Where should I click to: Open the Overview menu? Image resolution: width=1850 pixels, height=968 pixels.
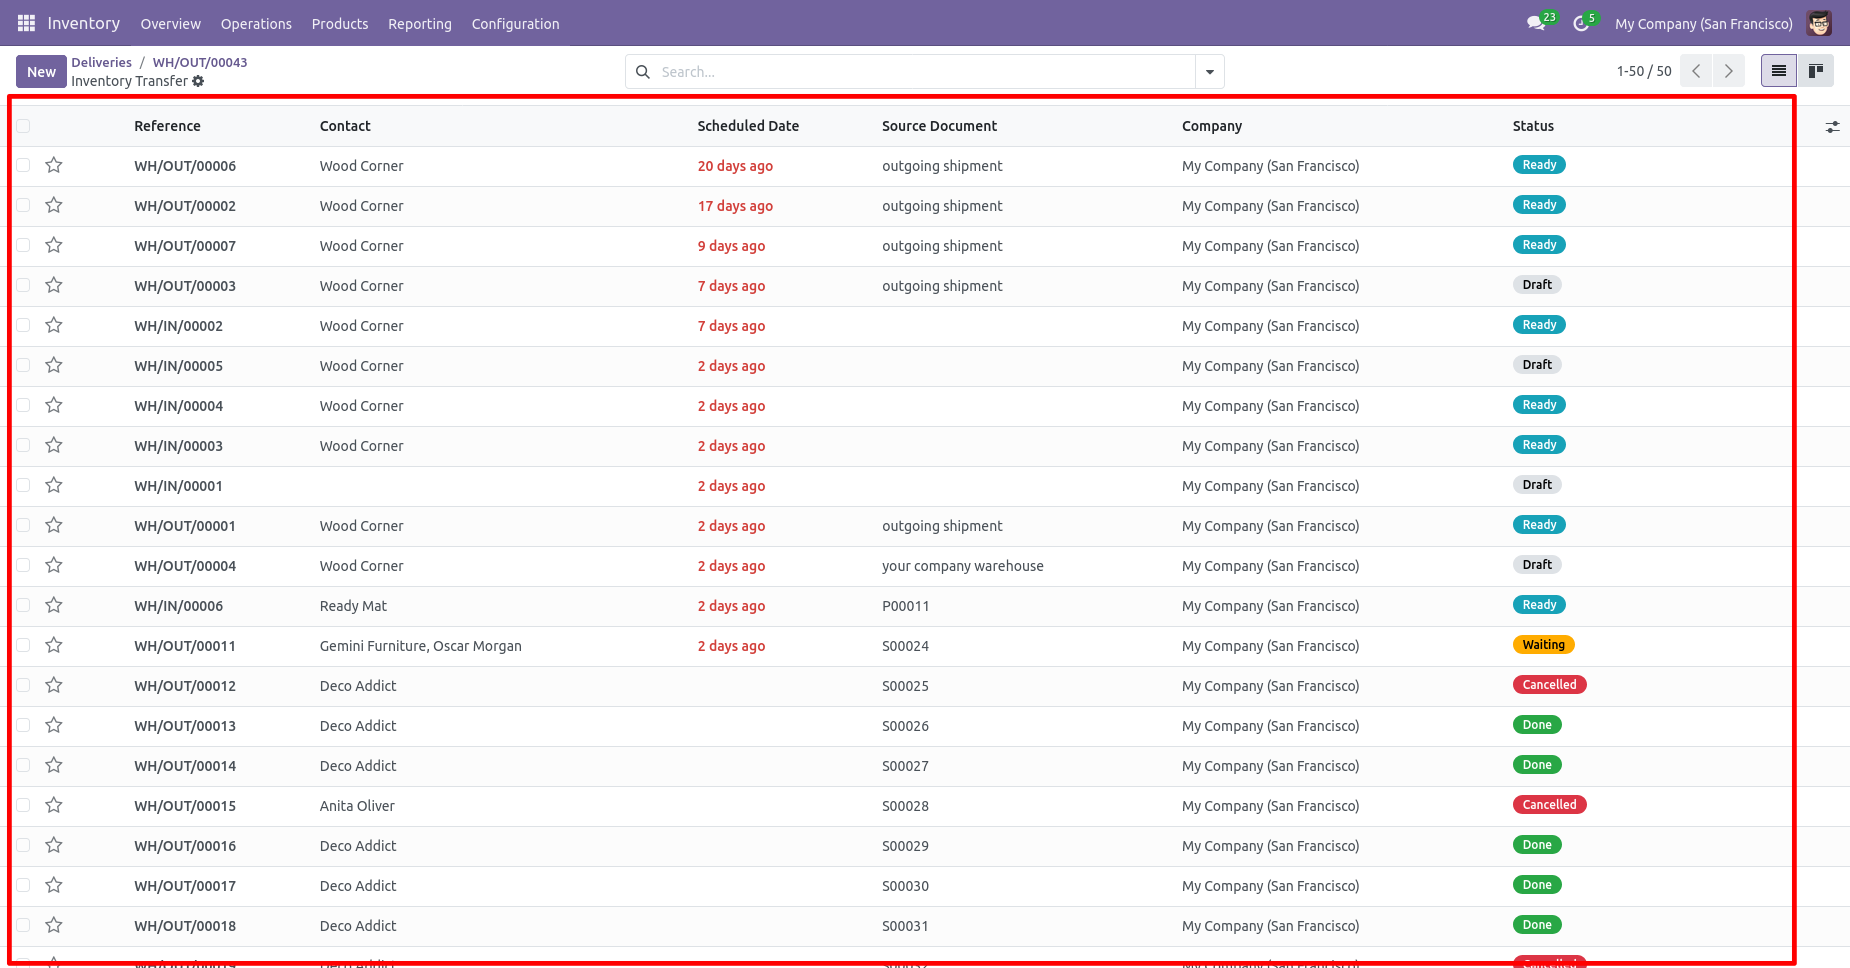(x=170, y=24)
